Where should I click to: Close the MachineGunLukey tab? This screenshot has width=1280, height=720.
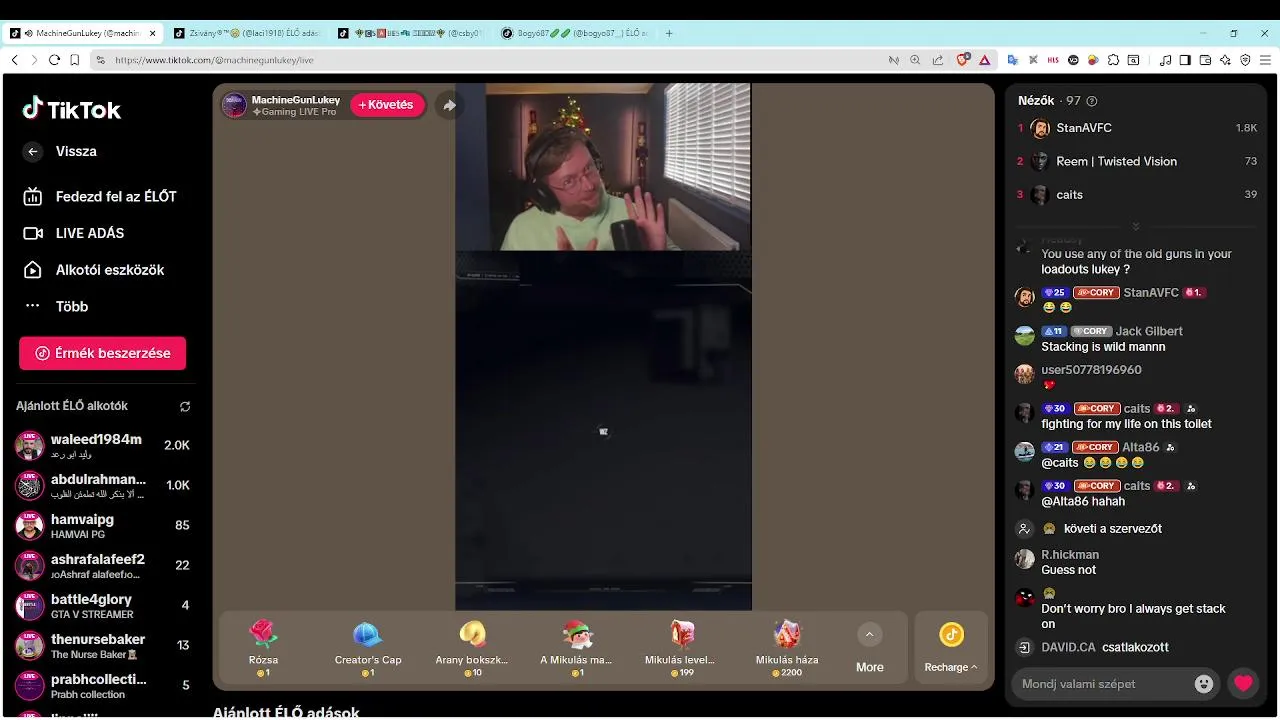152,33
